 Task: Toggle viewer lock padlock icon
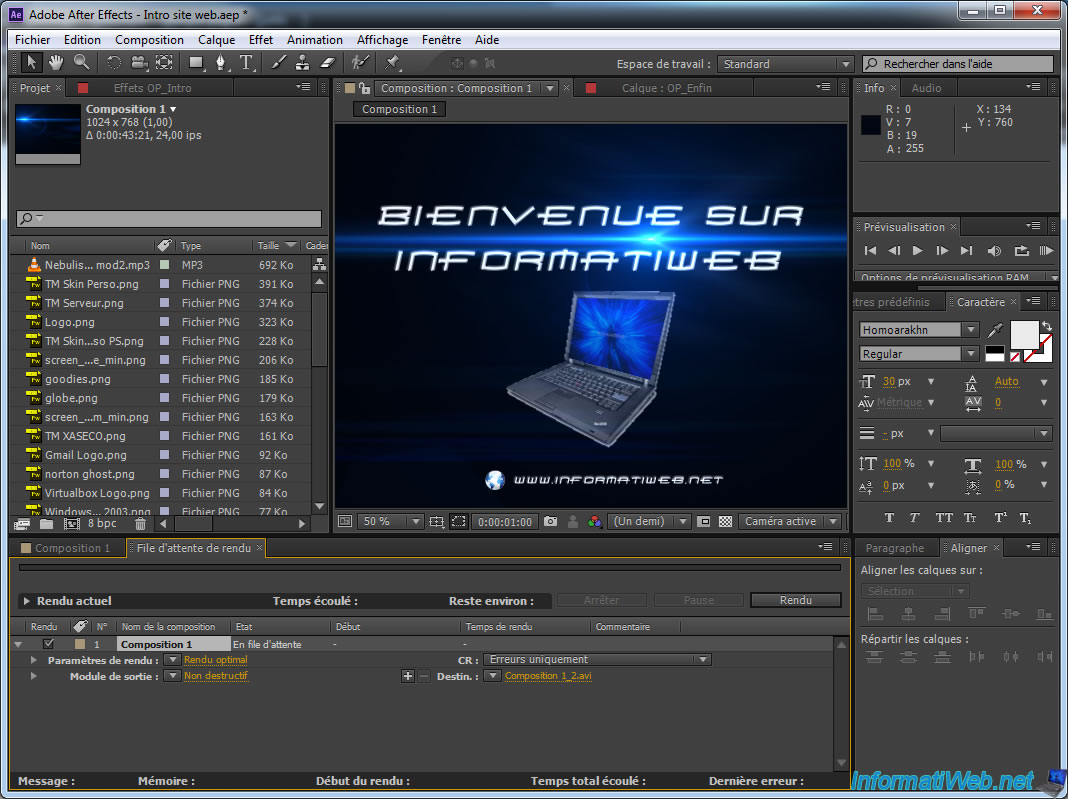coord(365,88)
